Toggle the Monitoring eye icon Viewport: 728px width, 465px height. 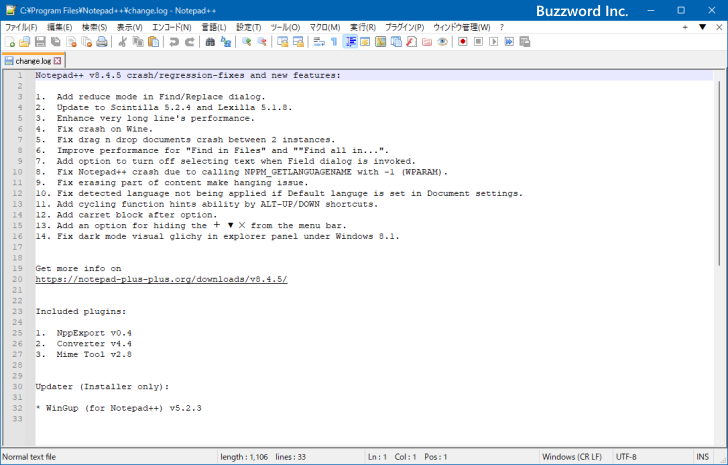pyautogui.click(x=442, y=42)
